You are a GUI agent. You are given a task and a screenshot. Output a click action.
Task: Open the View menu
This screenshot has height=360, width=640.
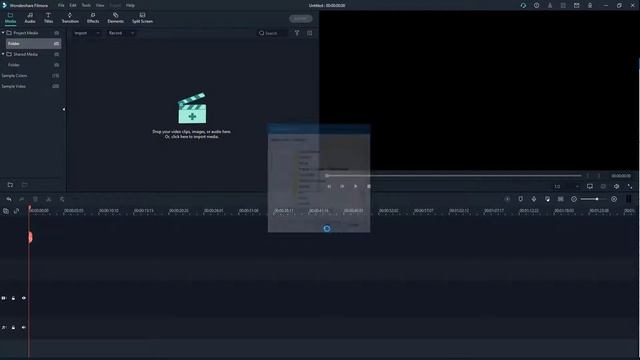(100, 5)
